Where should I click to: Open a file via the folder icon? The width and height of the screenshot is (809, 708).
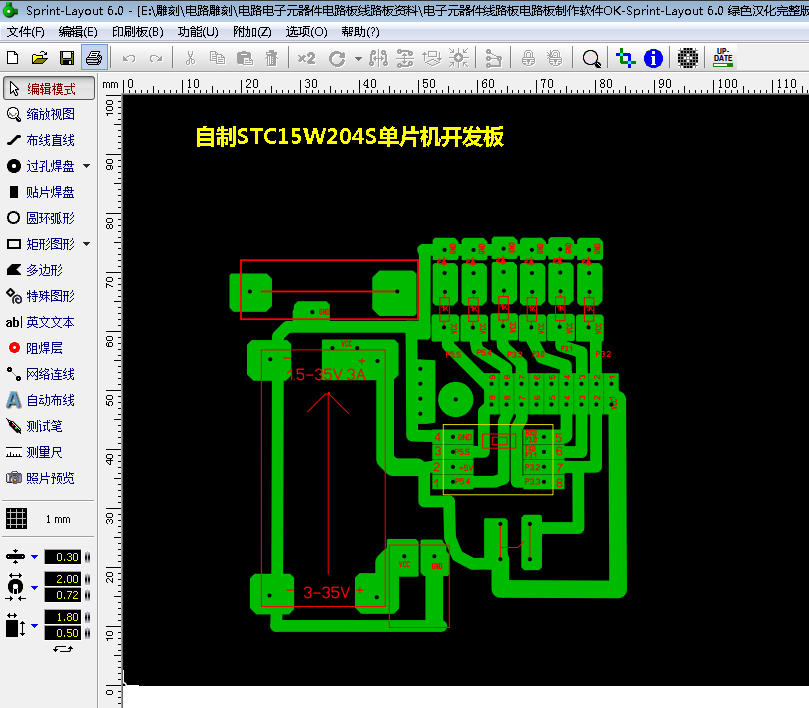point(40,58)
